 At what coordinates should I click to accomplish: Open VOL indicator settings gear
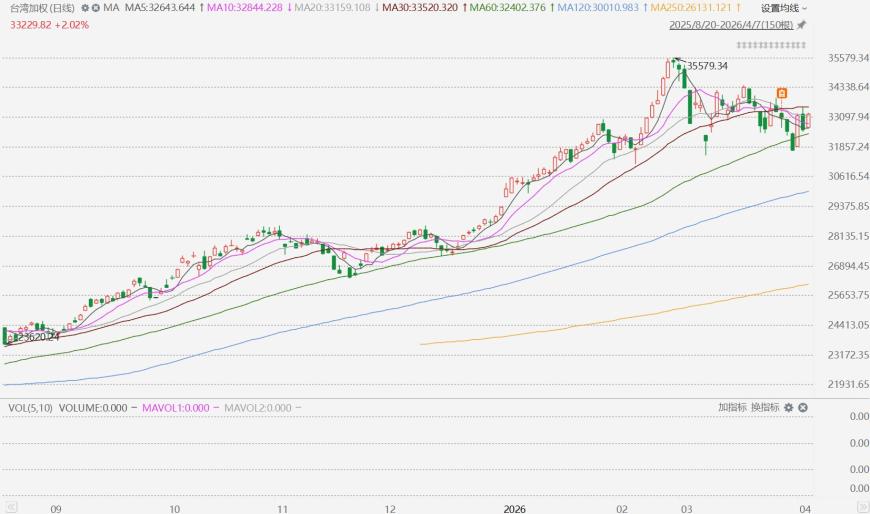(x=788, y=408)
